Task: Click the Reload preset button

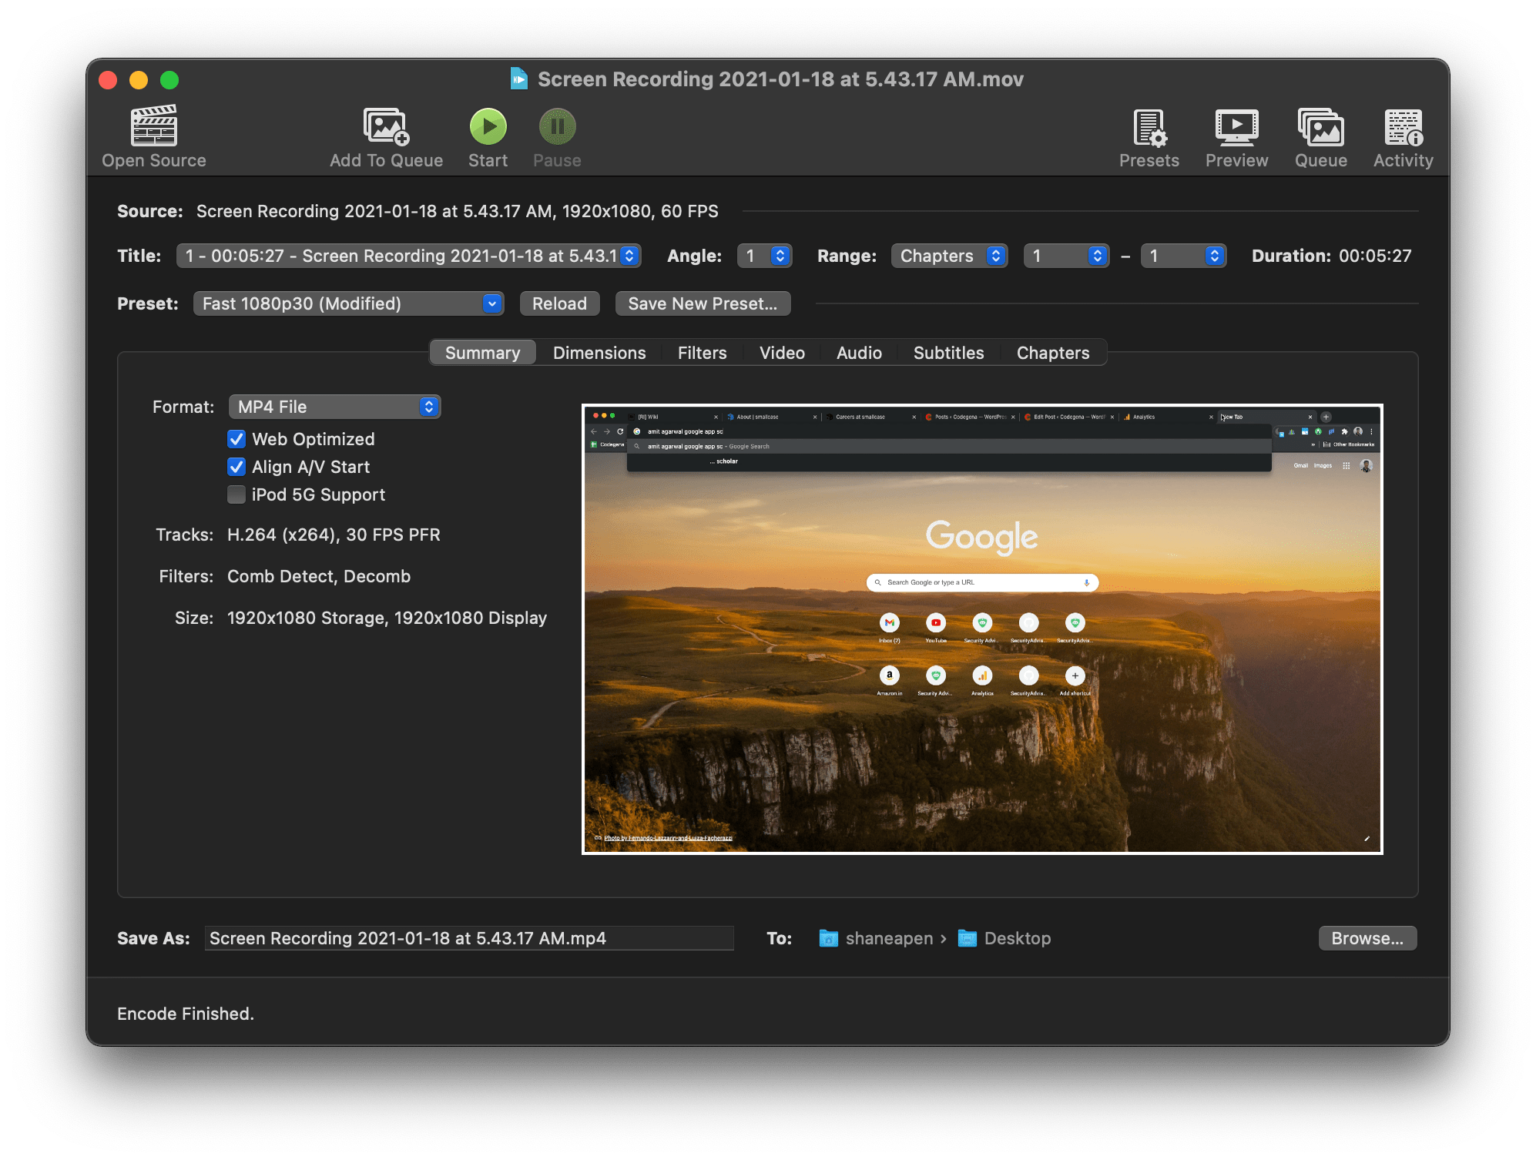Action: point(560,304)
